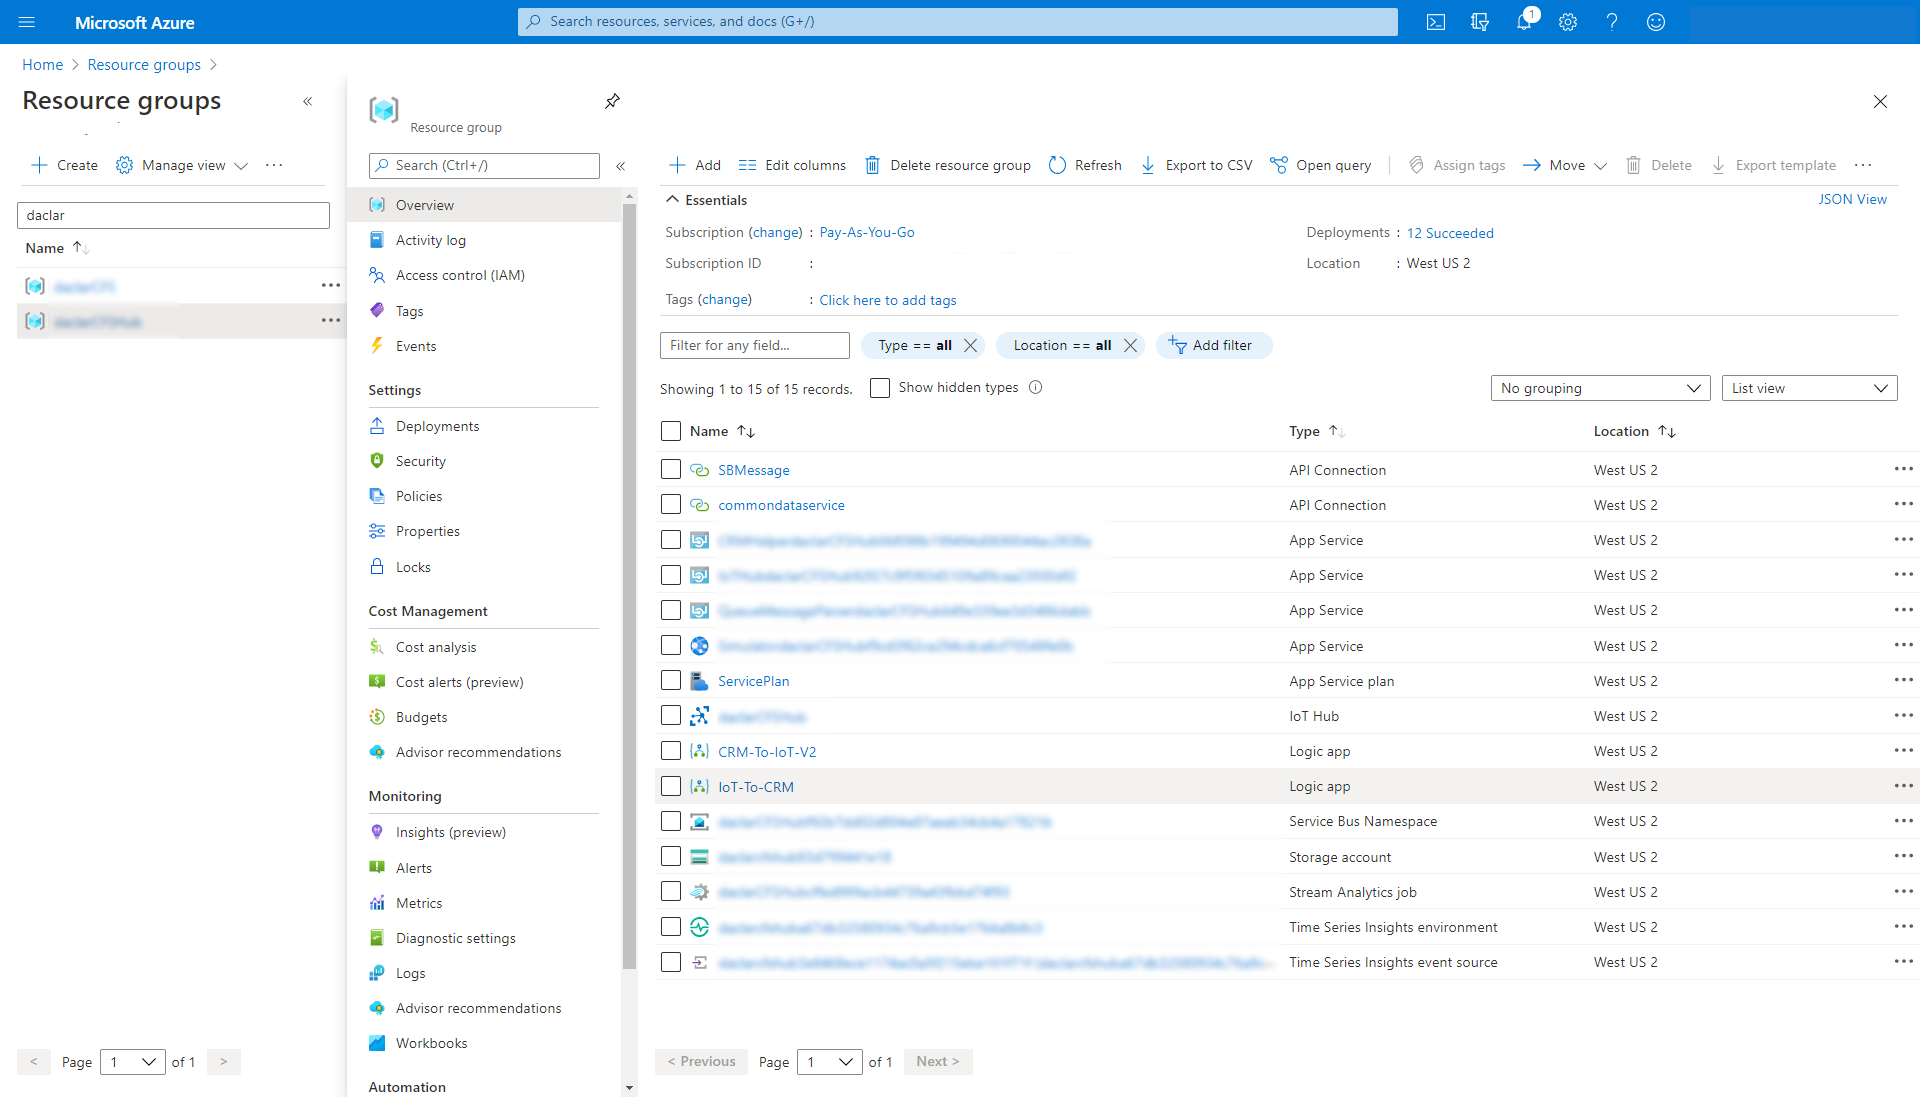
Task: Click the Stream Analytics job icon
Action: pyautogui.click(x=699, y=891)
